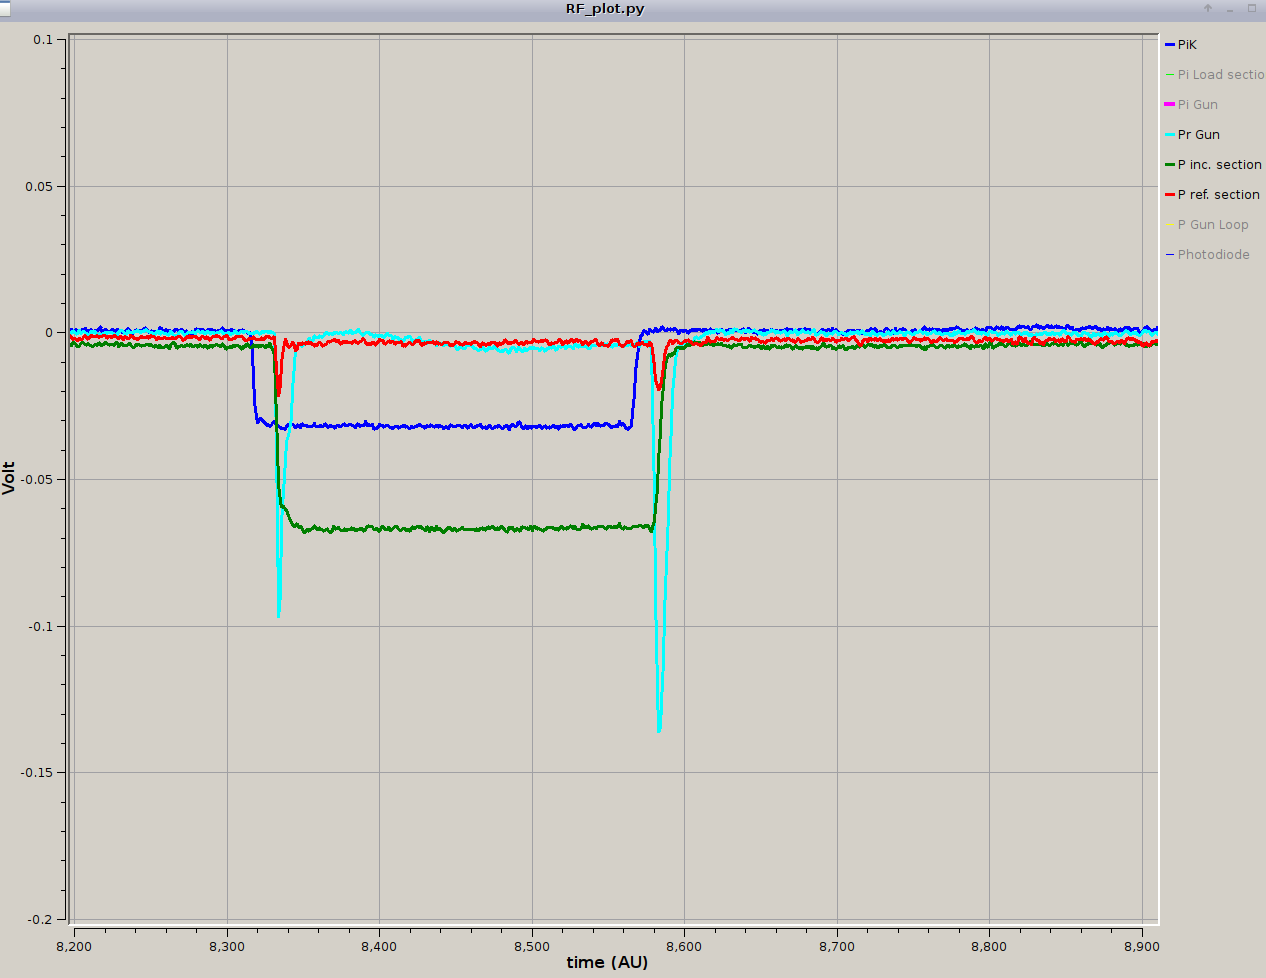Click the cyan Pr Gun legend marker

[x=1170, y=135]
